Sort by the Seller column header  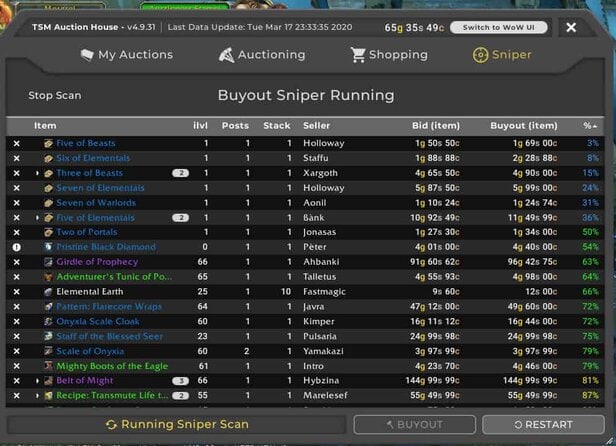(316, 126)
